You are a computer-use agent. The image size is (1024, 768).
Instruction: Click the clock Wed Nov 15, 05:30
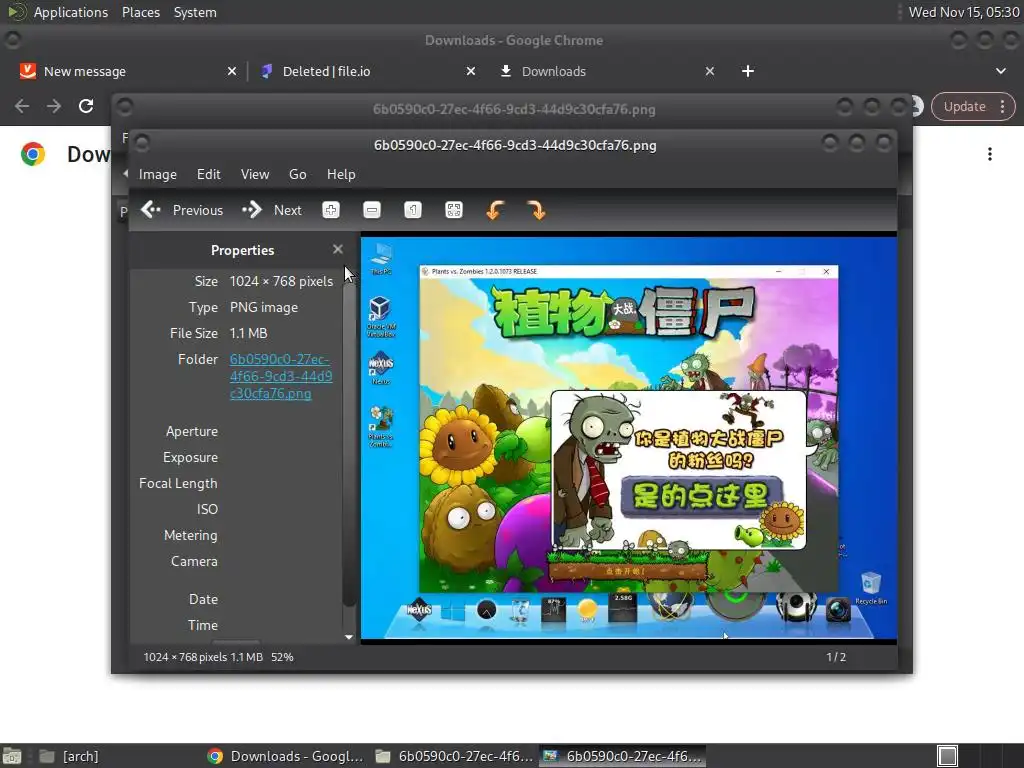coord(964,12)
